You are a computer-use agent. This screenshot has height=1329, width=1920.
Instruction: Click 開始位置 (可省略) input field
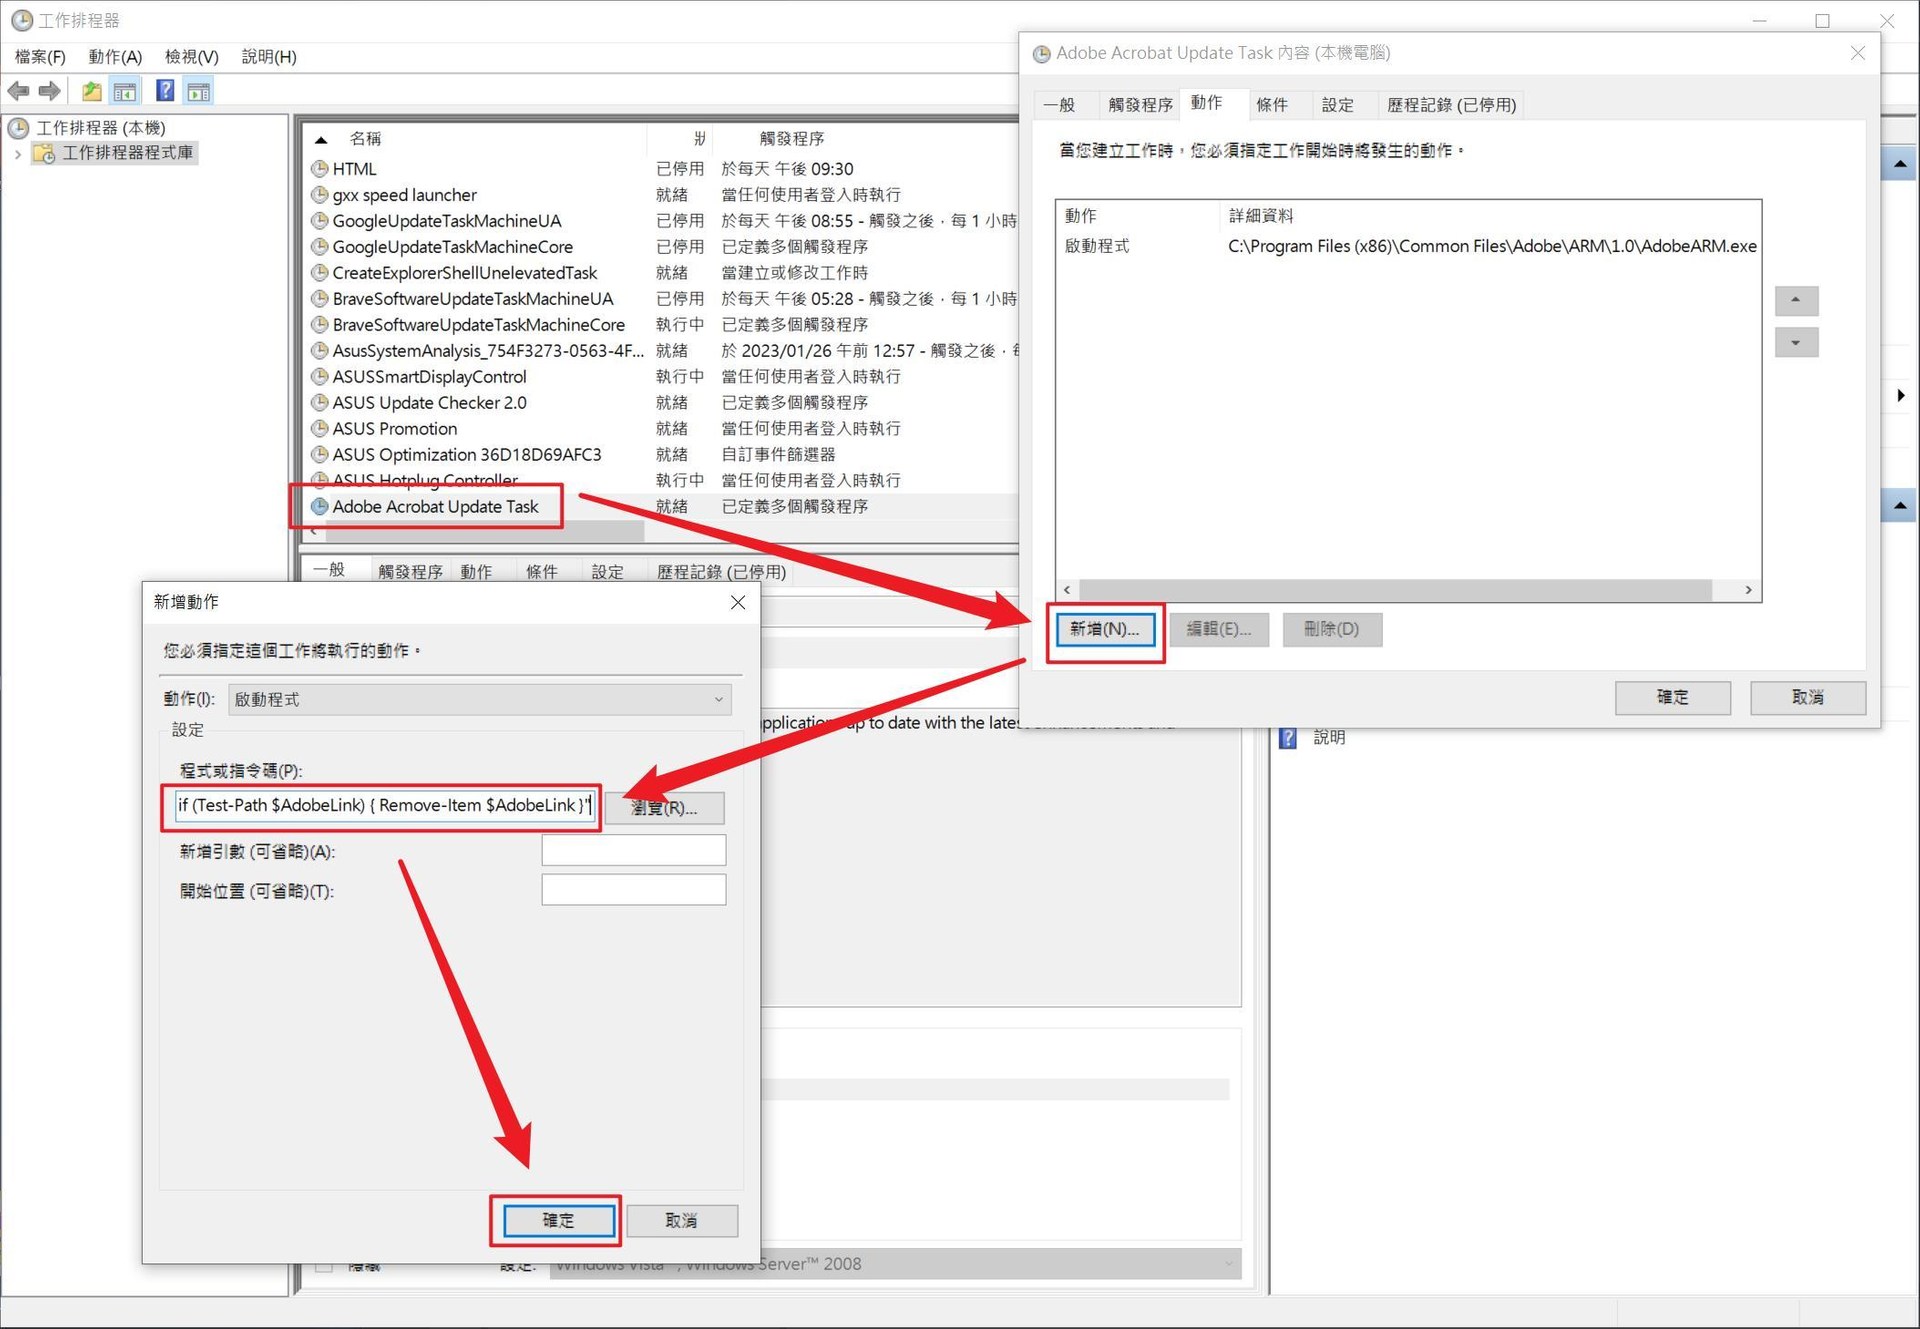click(634, 890)
